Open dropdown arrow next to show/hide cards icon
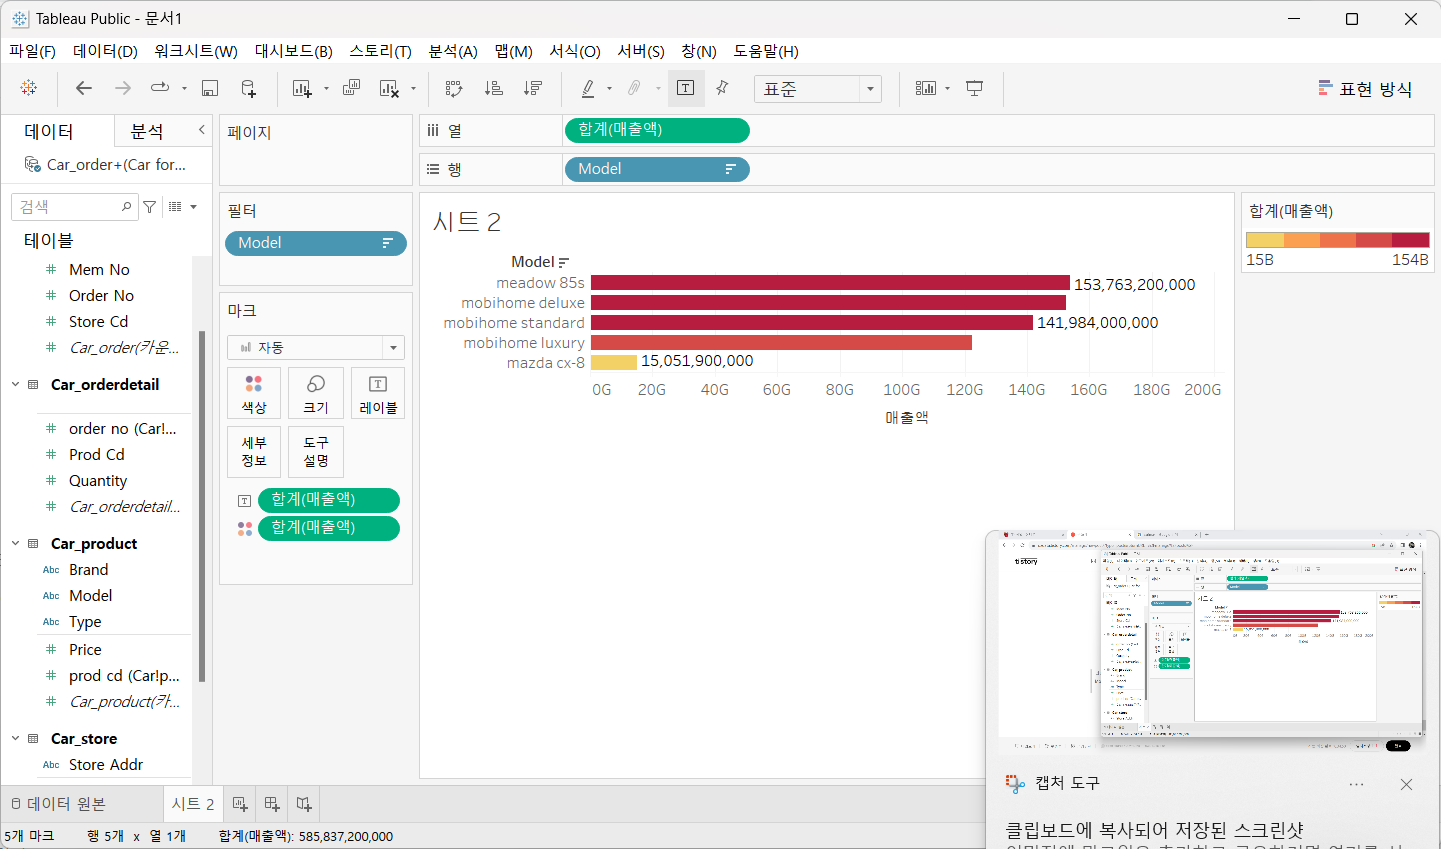The height and width of the screenshot is (849, 1441). (947, 89)
